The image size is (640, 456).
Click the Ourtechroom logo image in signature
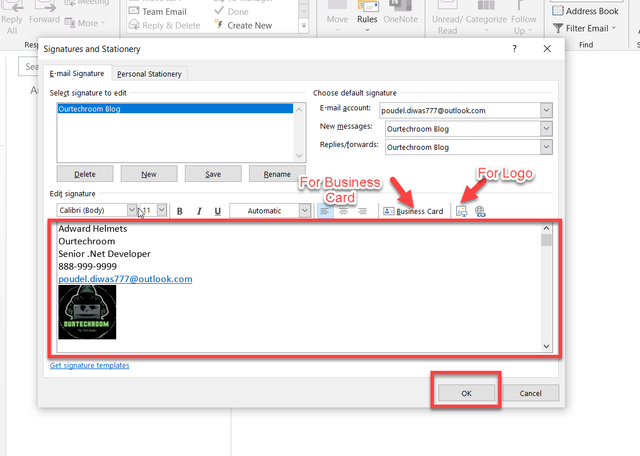[x=87, y=312]
